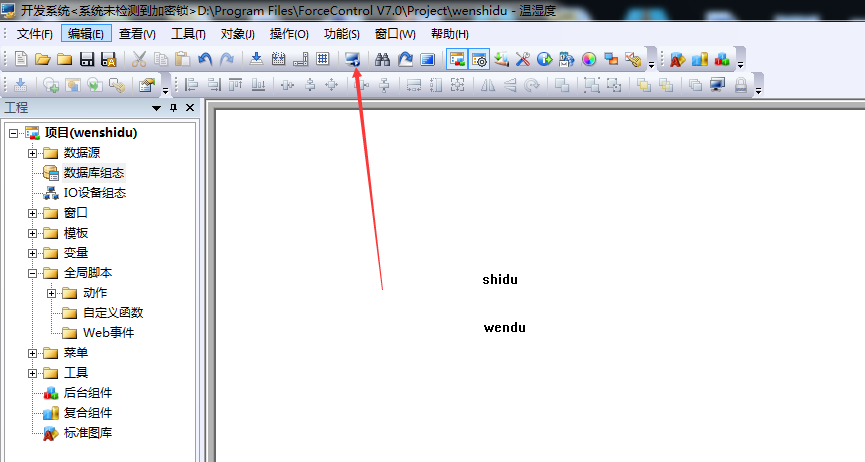This screenshot has height=462, width=865.
Task: Open the 功能(S) menu
Action: pyautogui.click(x=341, y=34)
